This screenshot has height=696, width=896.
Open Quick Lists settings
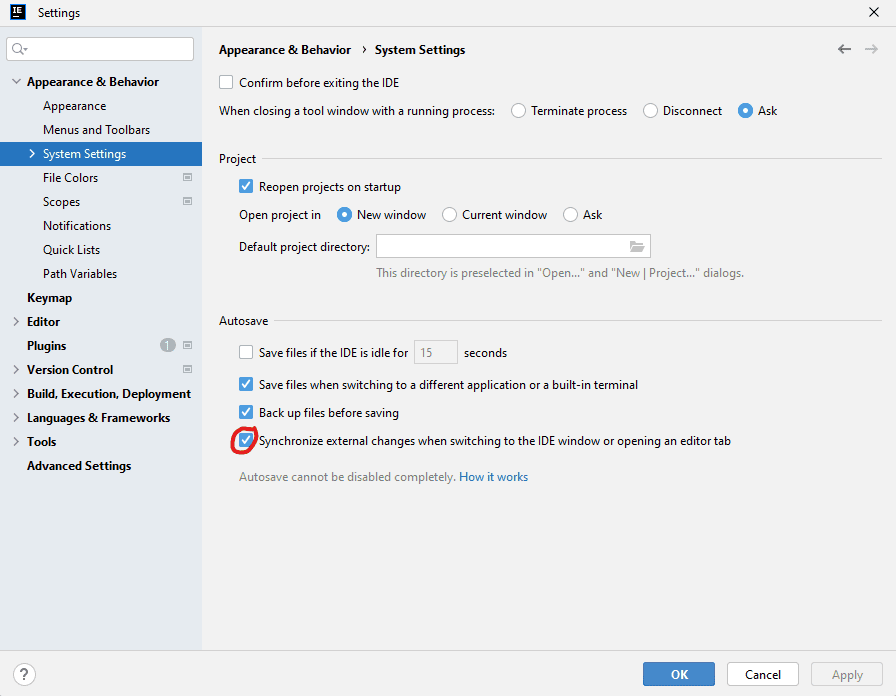(x=71, y=250)
